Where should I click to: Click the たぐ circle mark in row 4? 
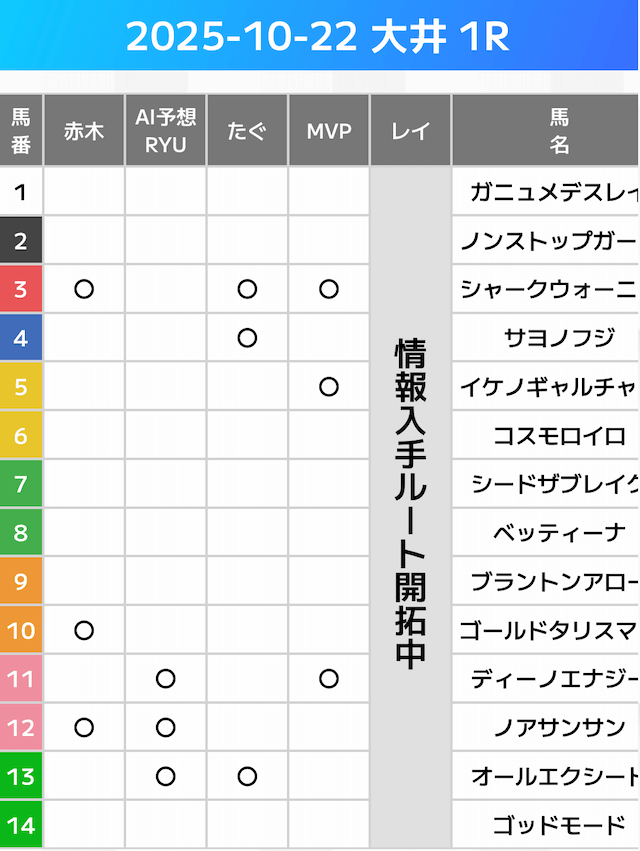click(247, 338)
